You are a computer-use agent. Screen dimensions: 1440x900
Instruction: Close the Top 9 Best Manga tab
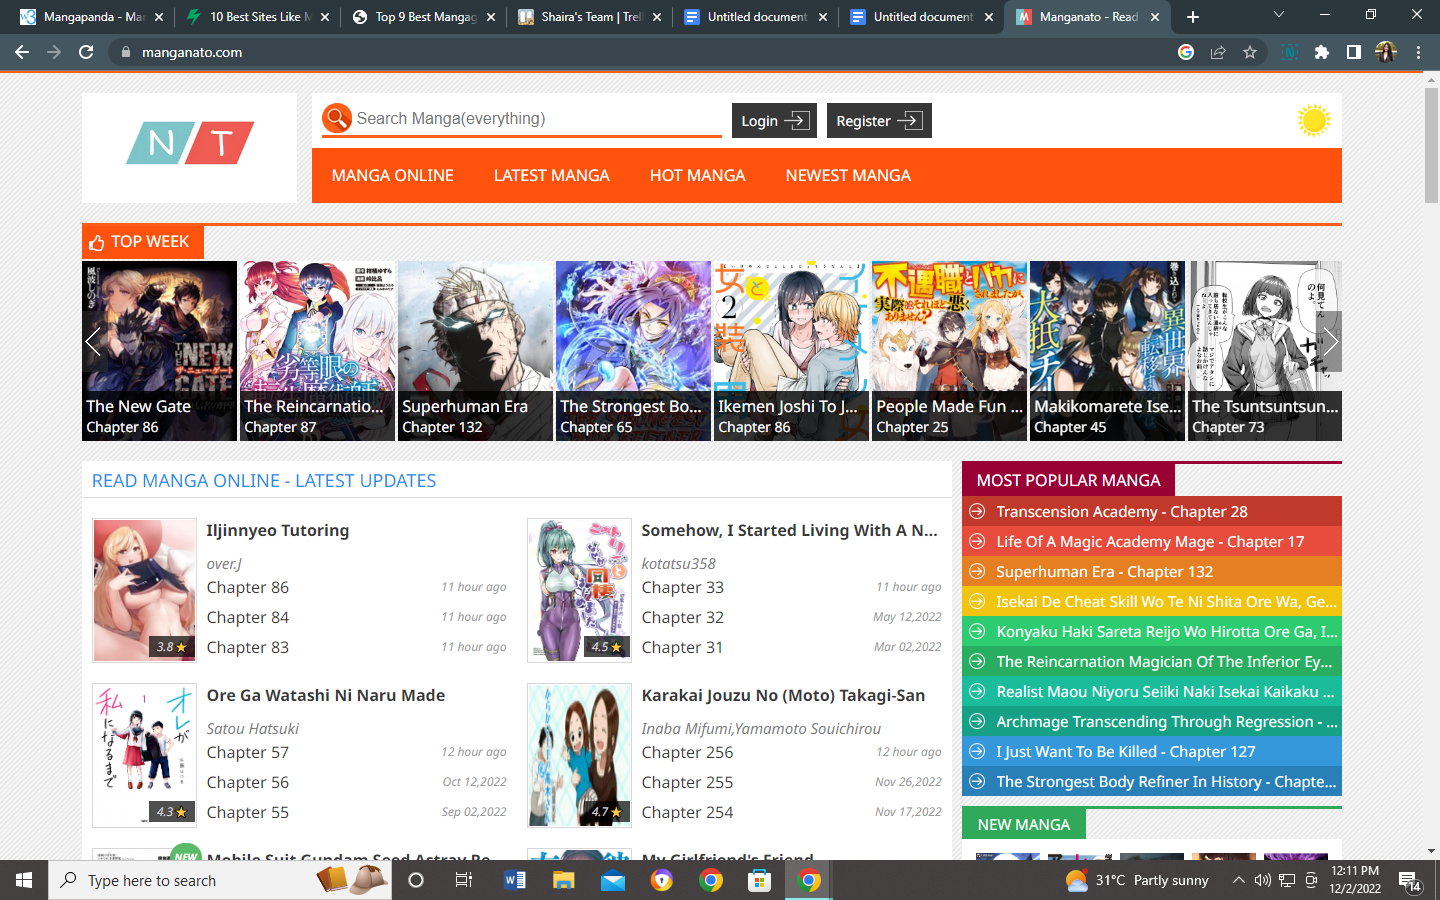[491, 17]
